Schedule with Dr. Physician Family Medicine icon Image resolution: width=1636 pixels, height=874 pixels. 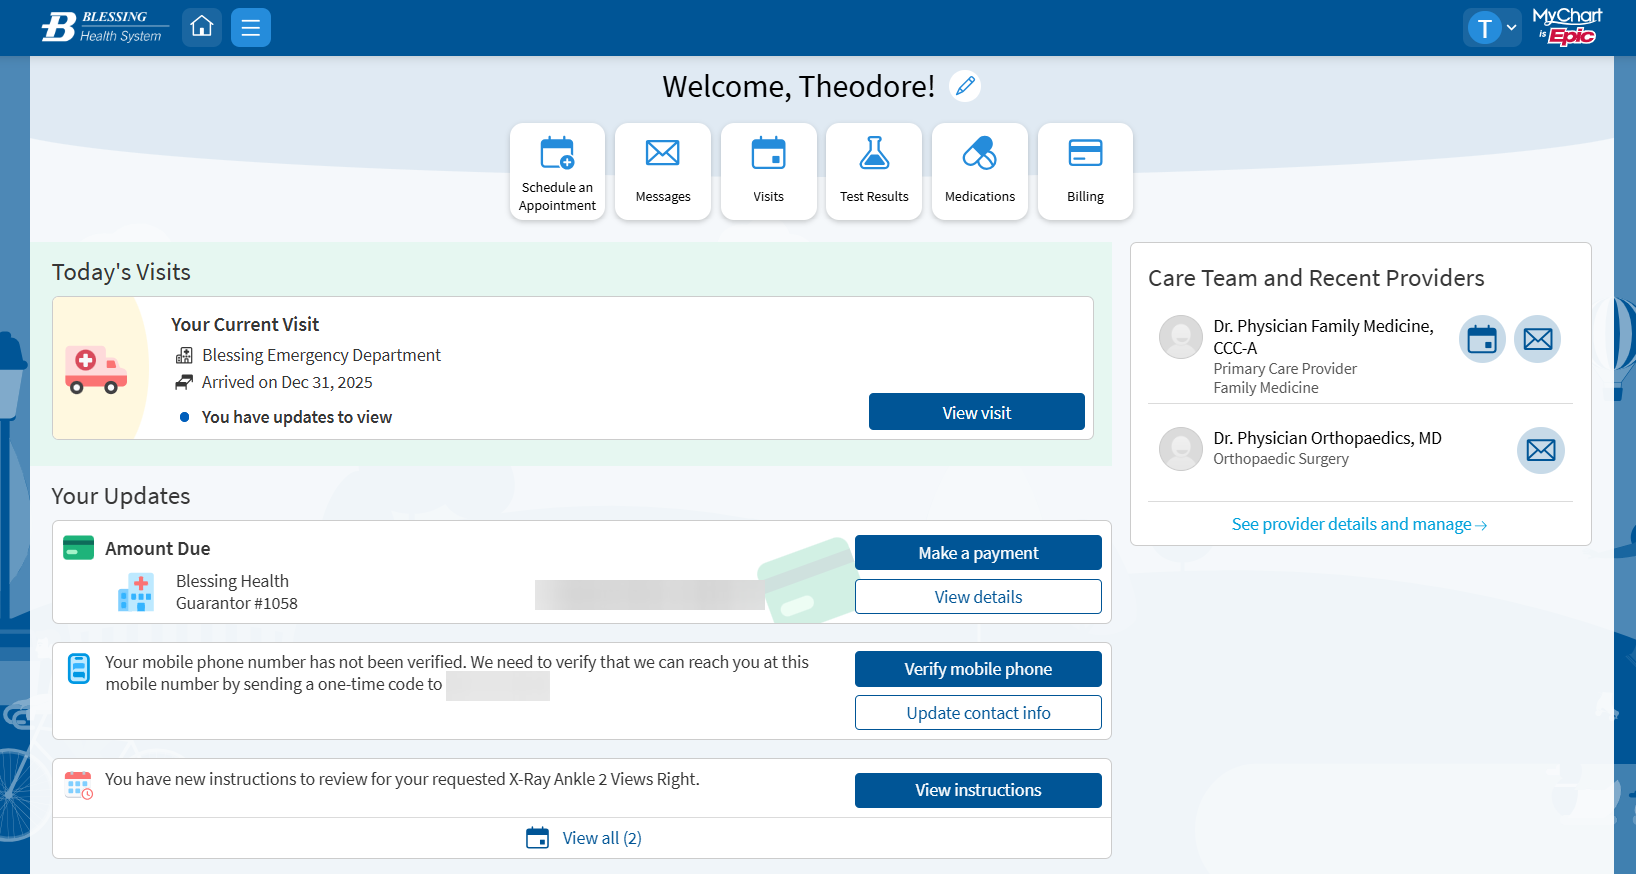[1482, 339]
